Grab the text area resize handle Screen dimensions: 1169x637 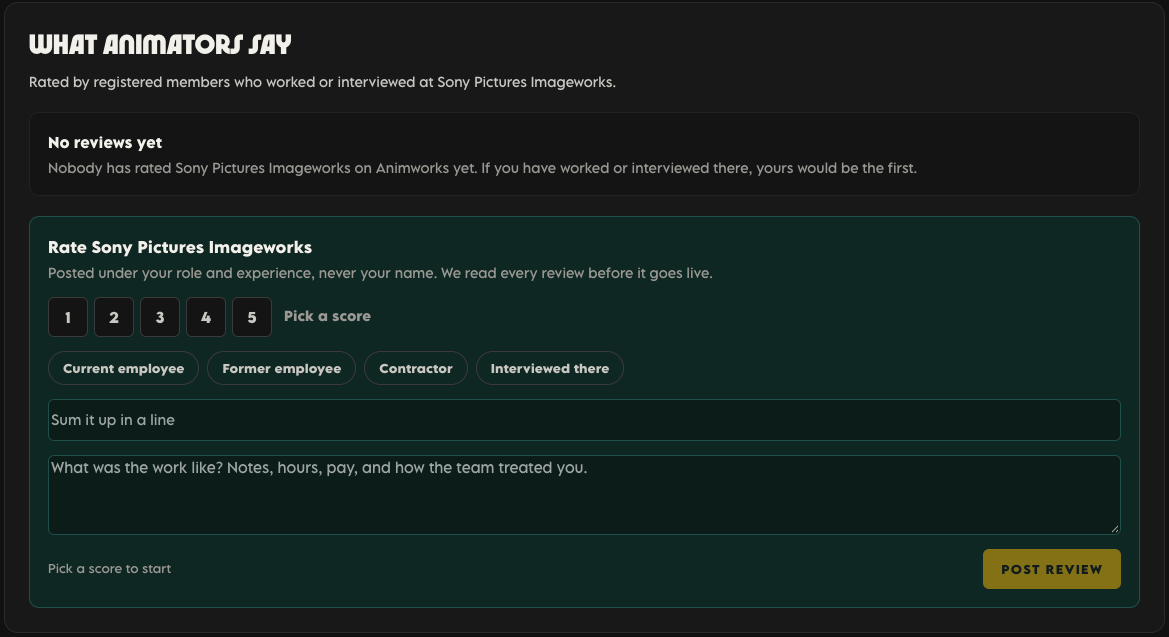point(1115,528)
